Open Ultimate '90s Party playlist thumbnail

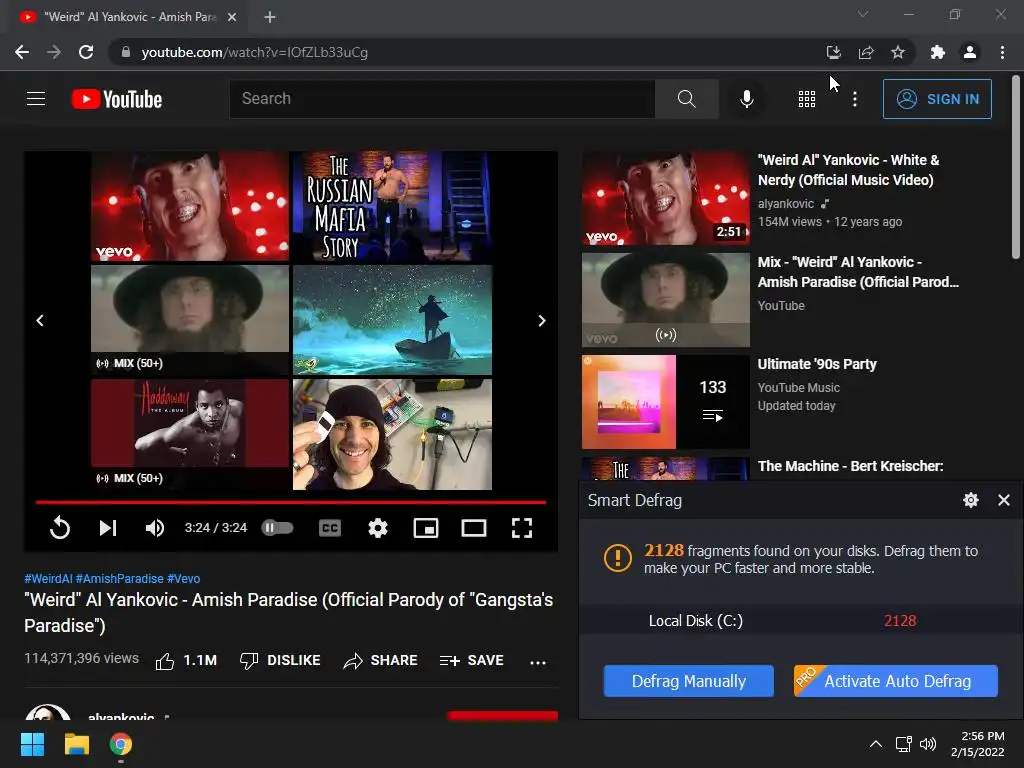(665, 402)
